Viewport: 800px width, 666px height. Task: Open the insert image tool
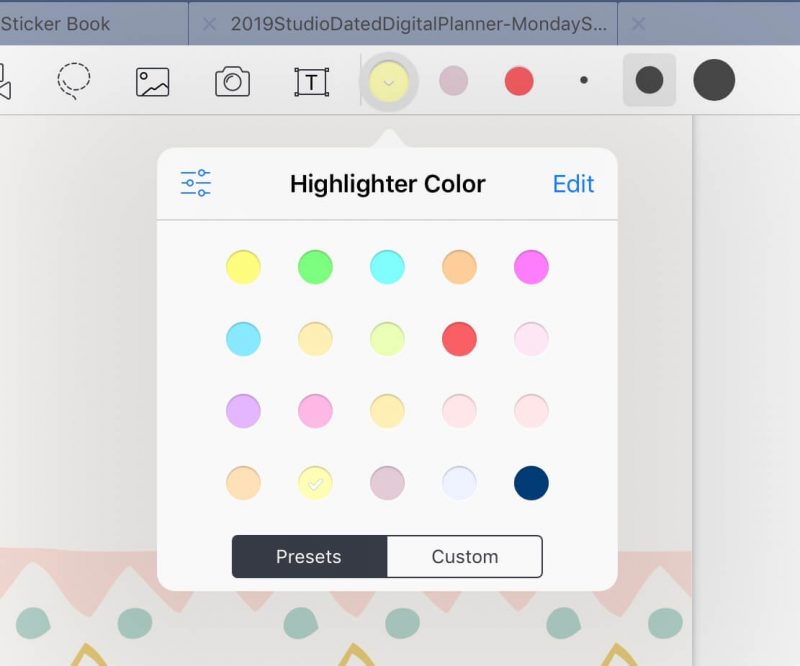tap(152, 83)
